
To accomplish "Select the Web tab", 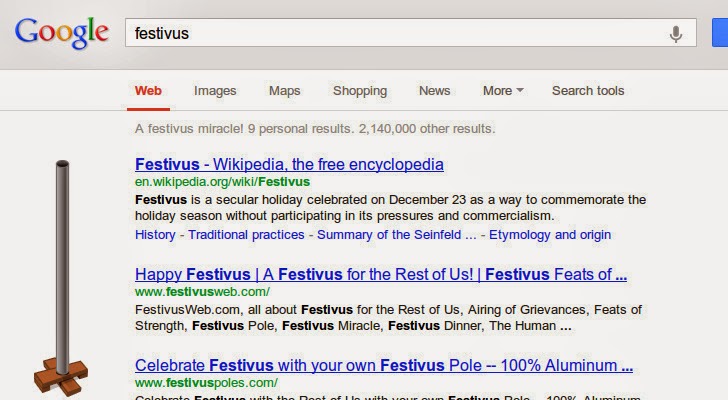I will (x=148, y=90).
